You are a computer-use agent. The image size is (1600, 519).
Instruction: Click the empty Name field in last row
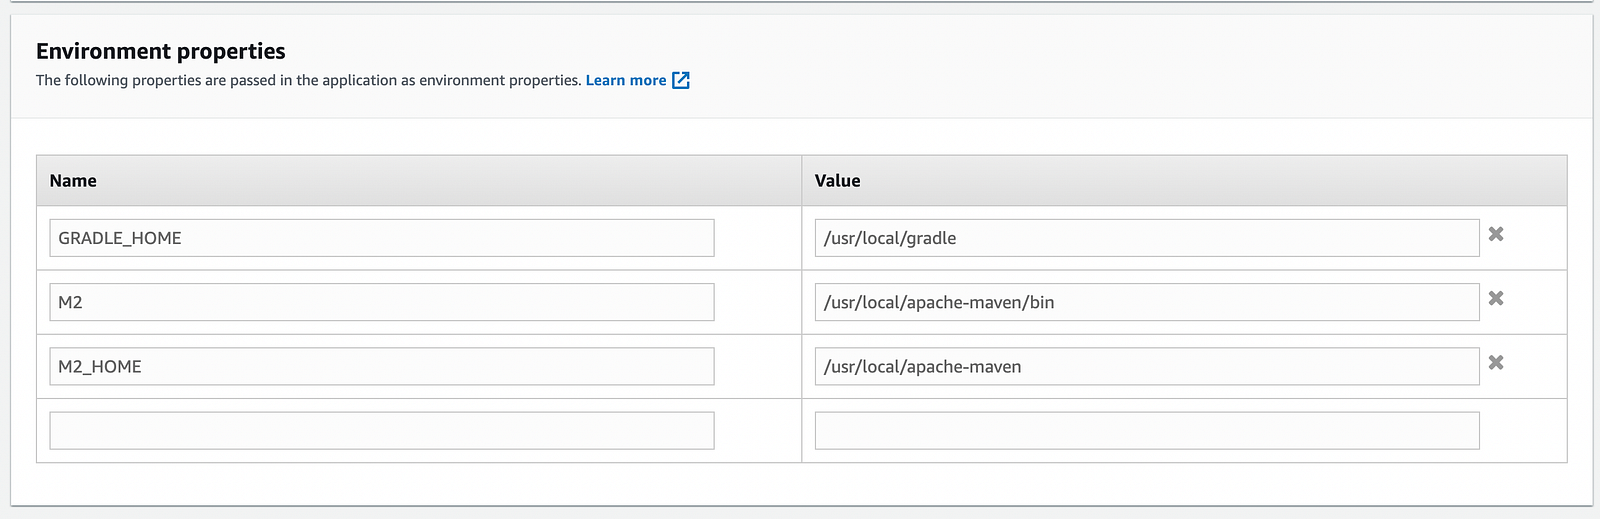(x=382, y=430)
